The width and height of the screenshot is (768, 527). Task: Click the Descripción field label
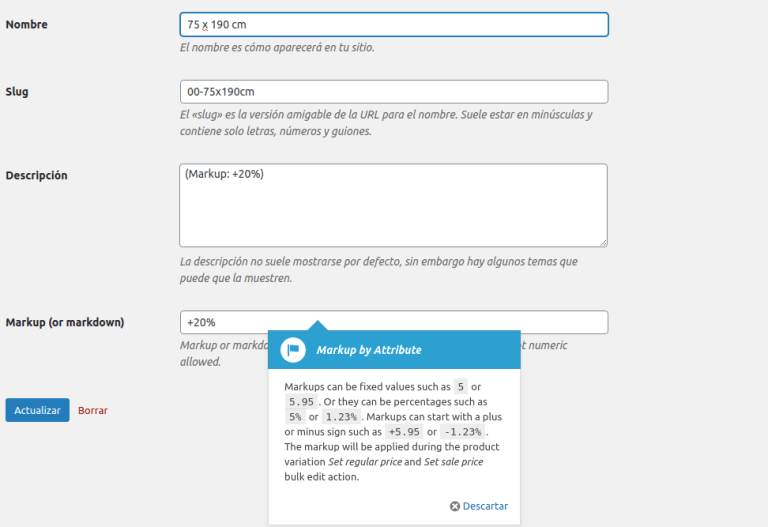pyautogui.click(x=37, y=175)
